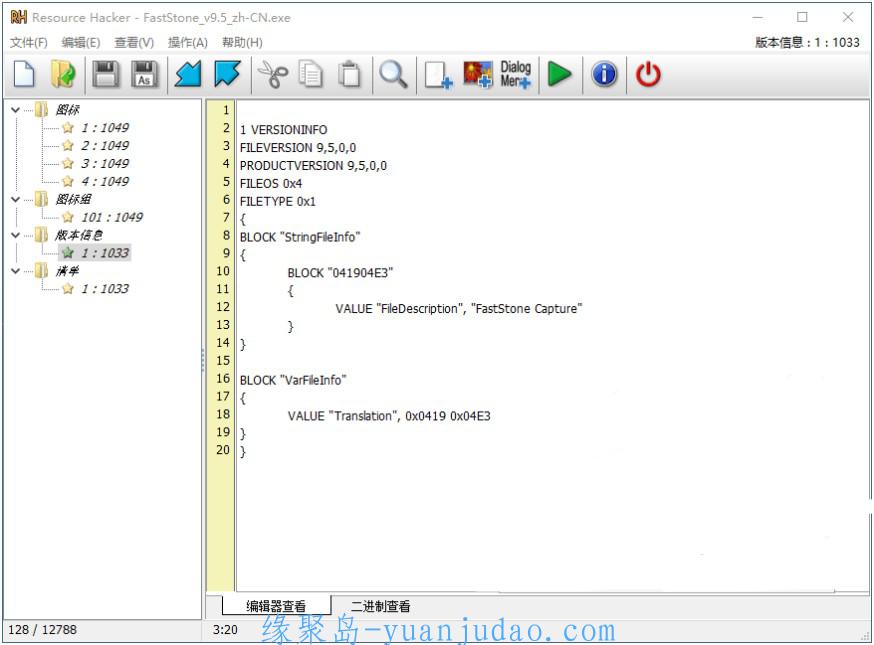Click the folder icon of the 清单 node
Viewport: 874px width, 645px height.
41,271
